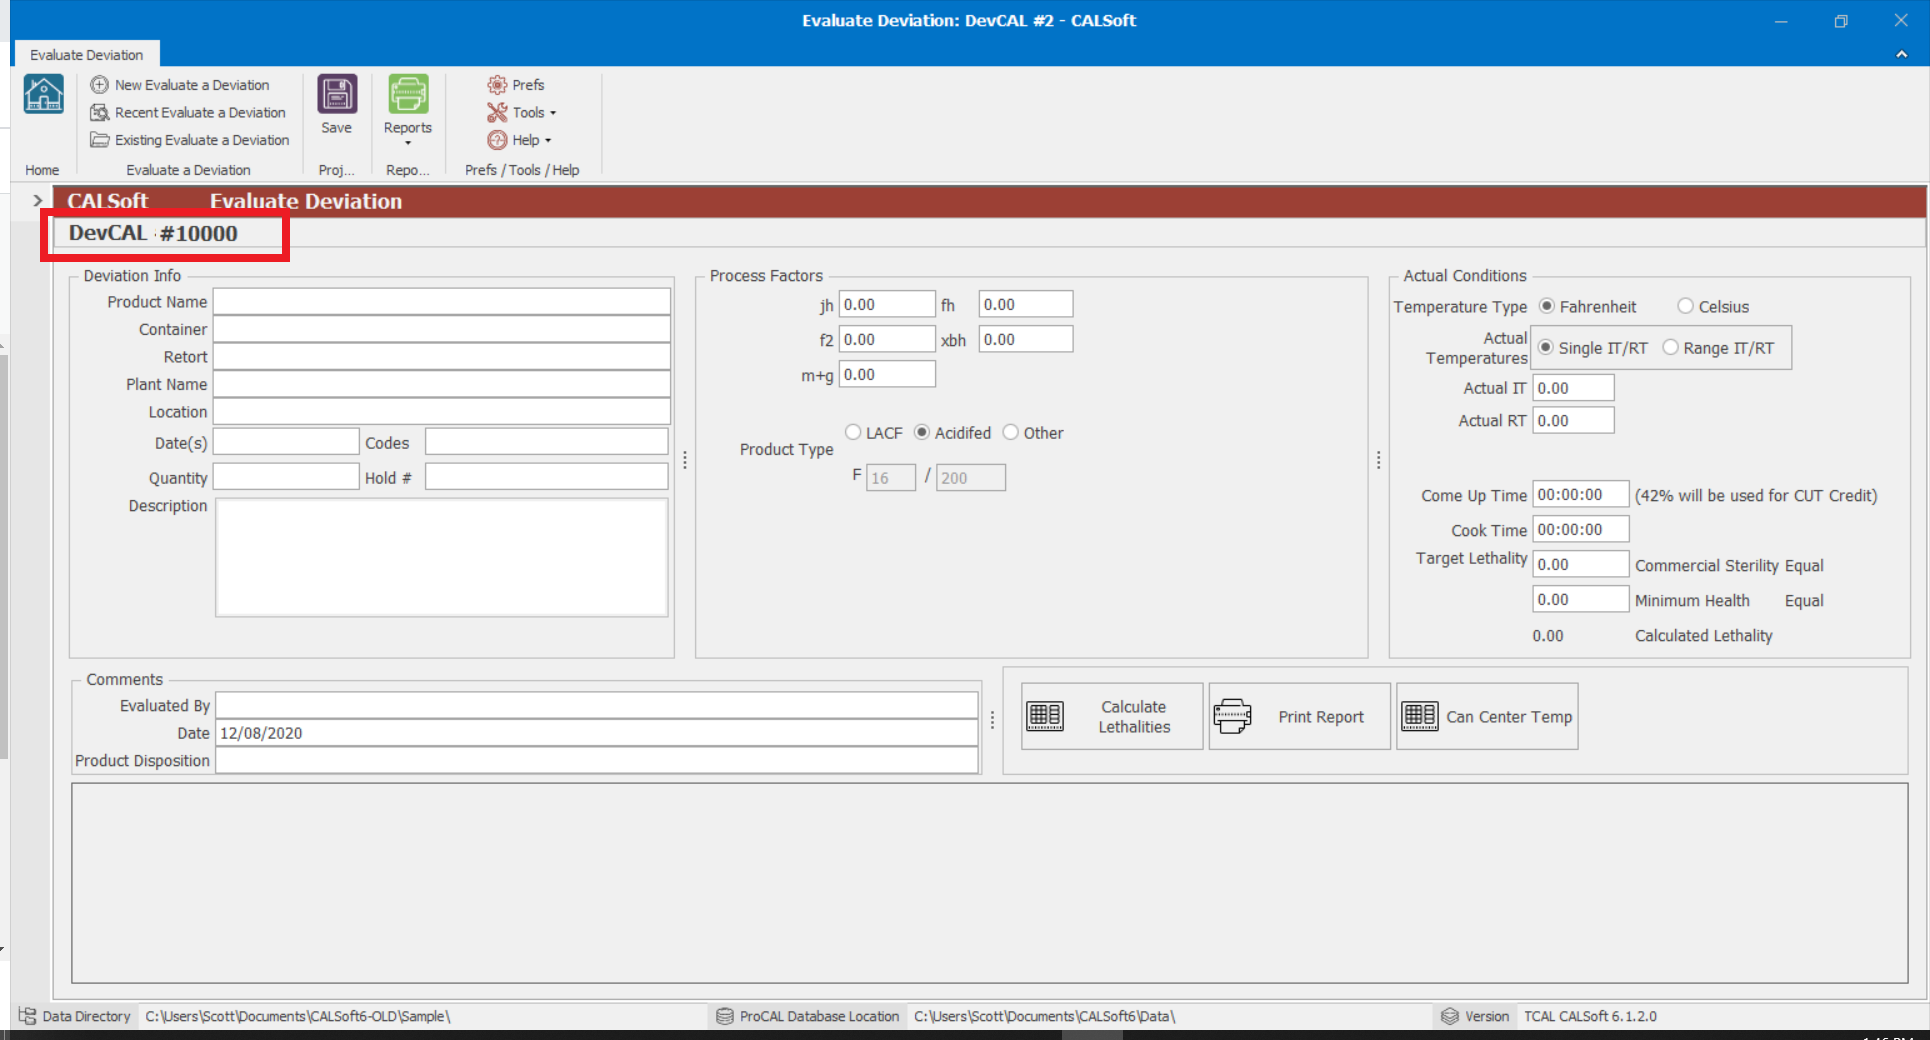The height and width of the screenshot is (1040, 1930).
Task: Collapse the ribbon with the chevron
Action: [x=1901, y=54]
